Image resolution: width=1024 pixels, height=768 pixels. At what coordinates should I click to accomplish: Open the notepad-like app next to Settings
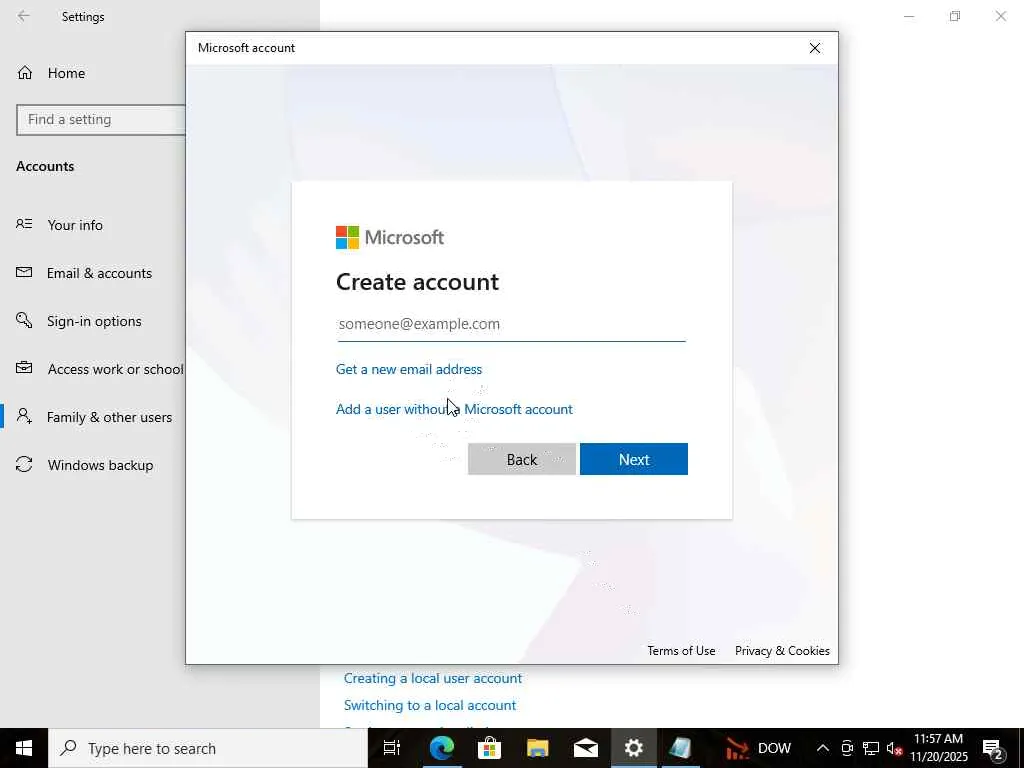[680, 748]
